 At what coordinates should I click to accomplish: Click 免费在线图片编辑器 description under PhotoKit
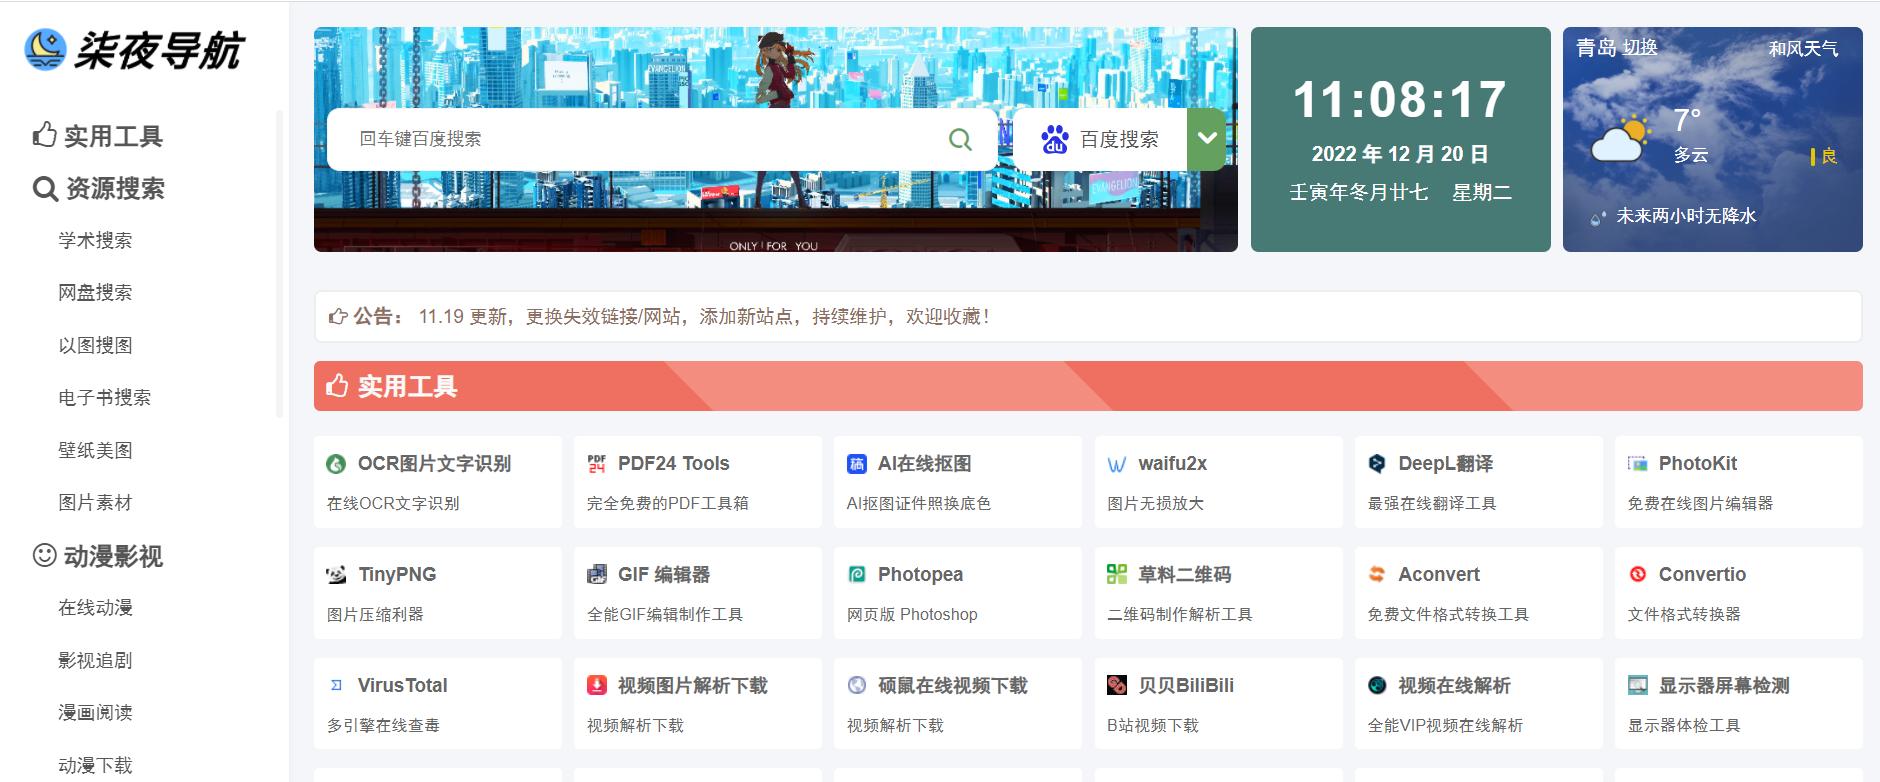pos(1700,504)
